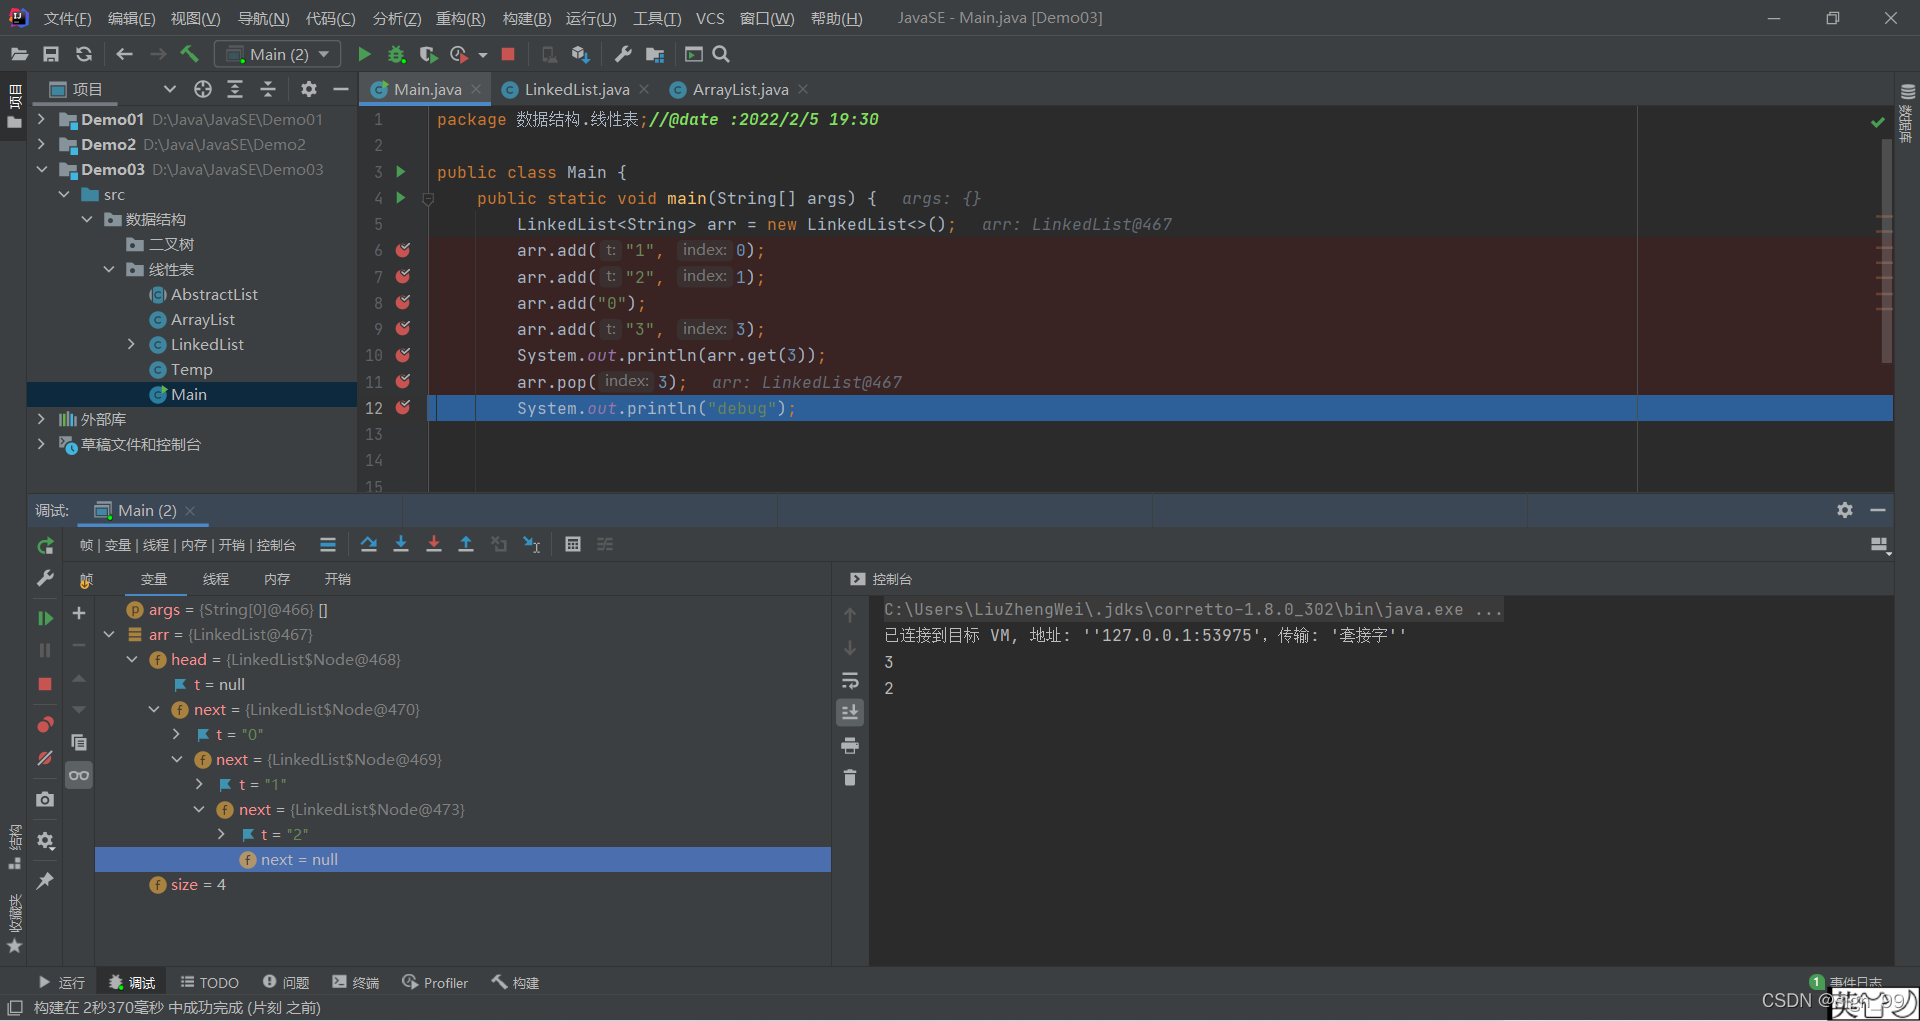The width and height of the screenshot is (1920, 1021).
Task: Expand LinkedList class node
Action: pyautogui.click(x=131, y=344)
